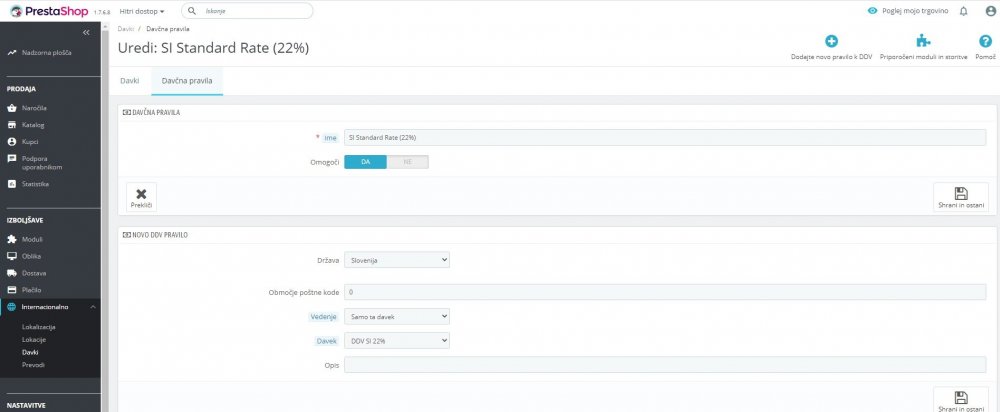Open Kupci person icon
The width and height of the screenshot is (1000, 412).
11,142
